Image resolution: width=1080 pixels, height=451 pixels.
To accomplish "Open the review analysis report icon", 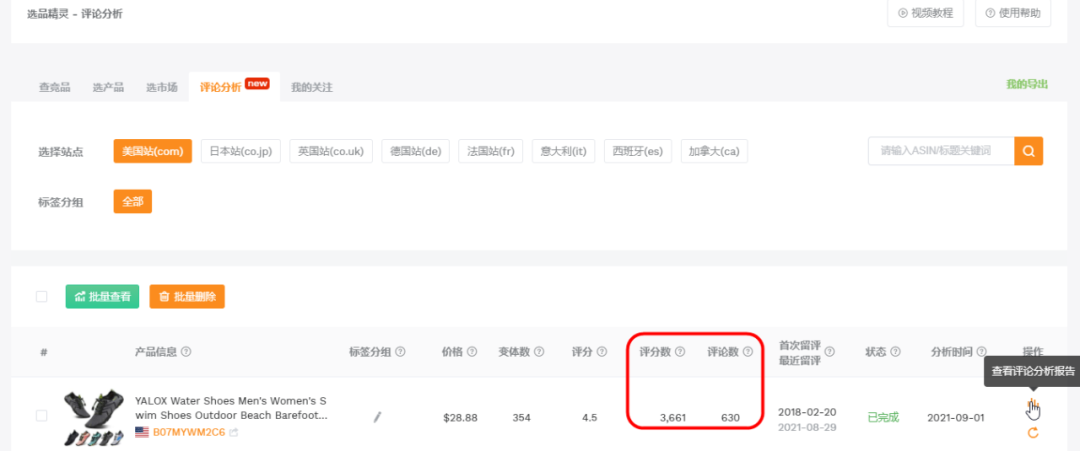I will tap(1032, 407).
